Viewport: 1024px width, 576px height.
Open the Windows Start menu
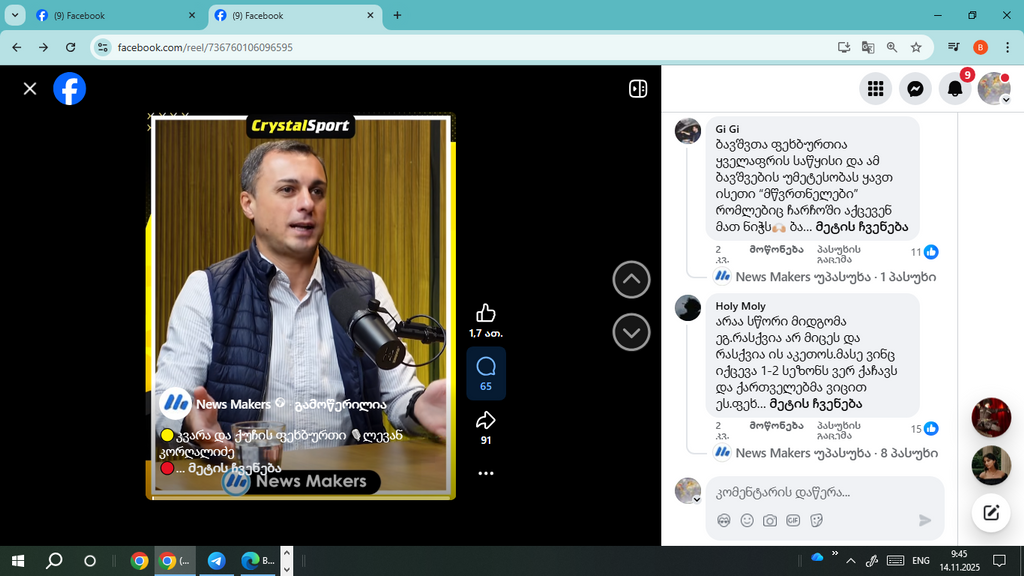coord(18,560)
